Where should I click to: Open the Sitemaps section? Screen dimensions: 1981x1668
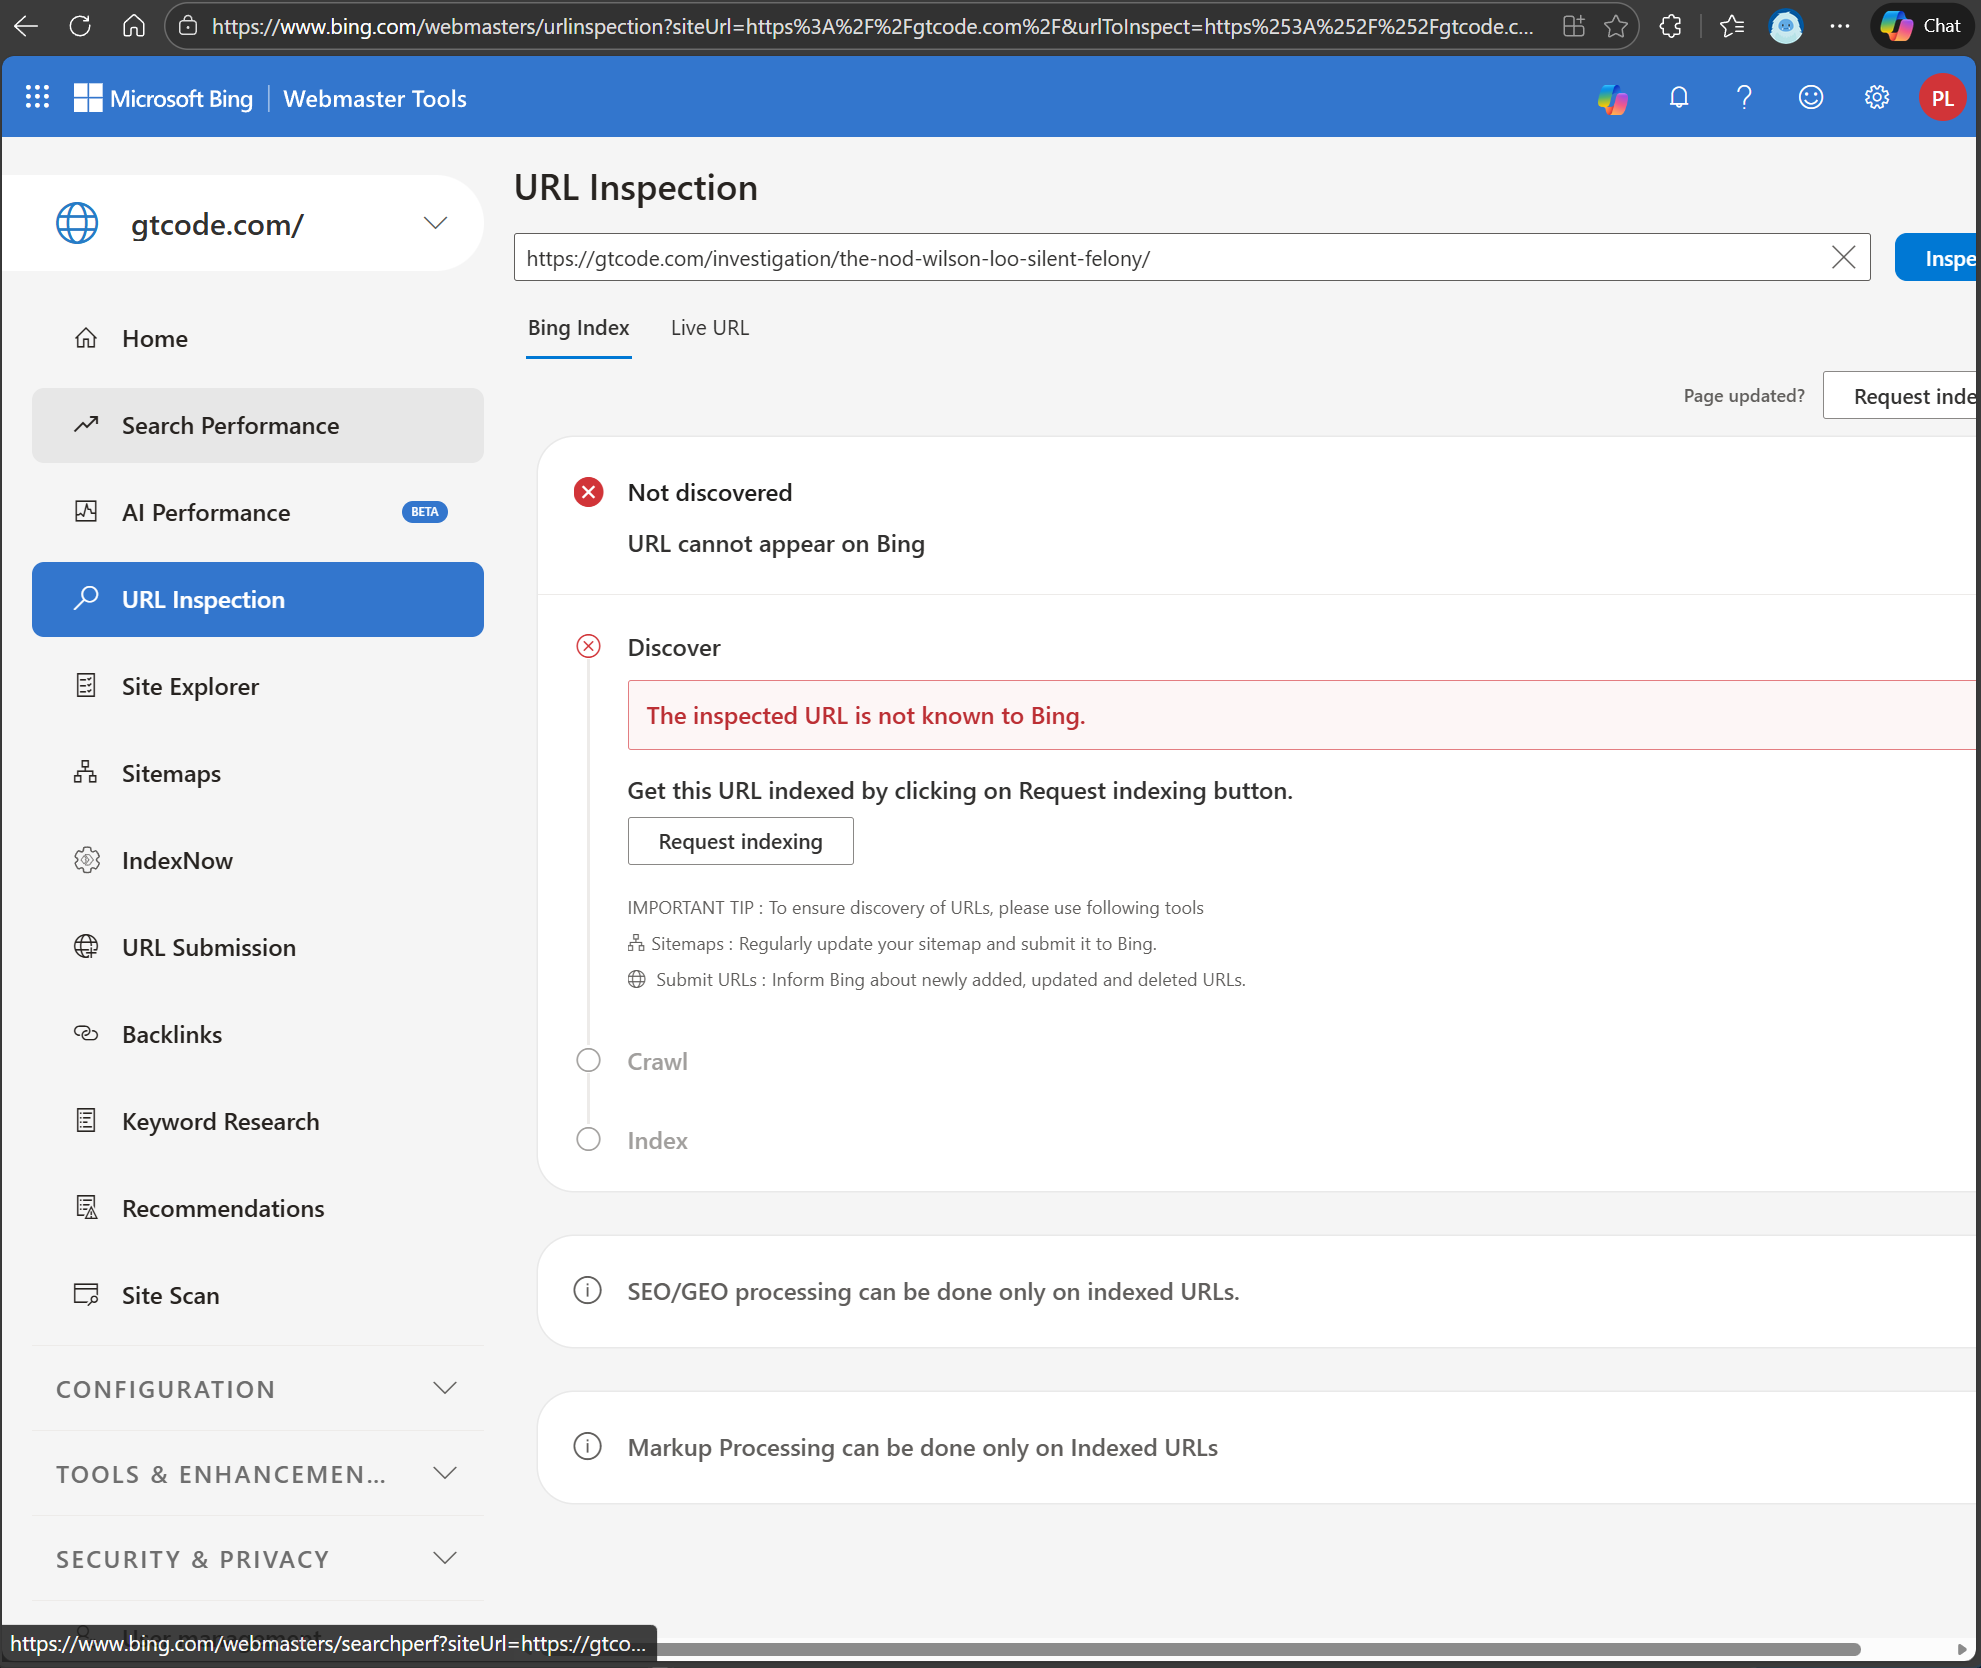pos(170,773)
